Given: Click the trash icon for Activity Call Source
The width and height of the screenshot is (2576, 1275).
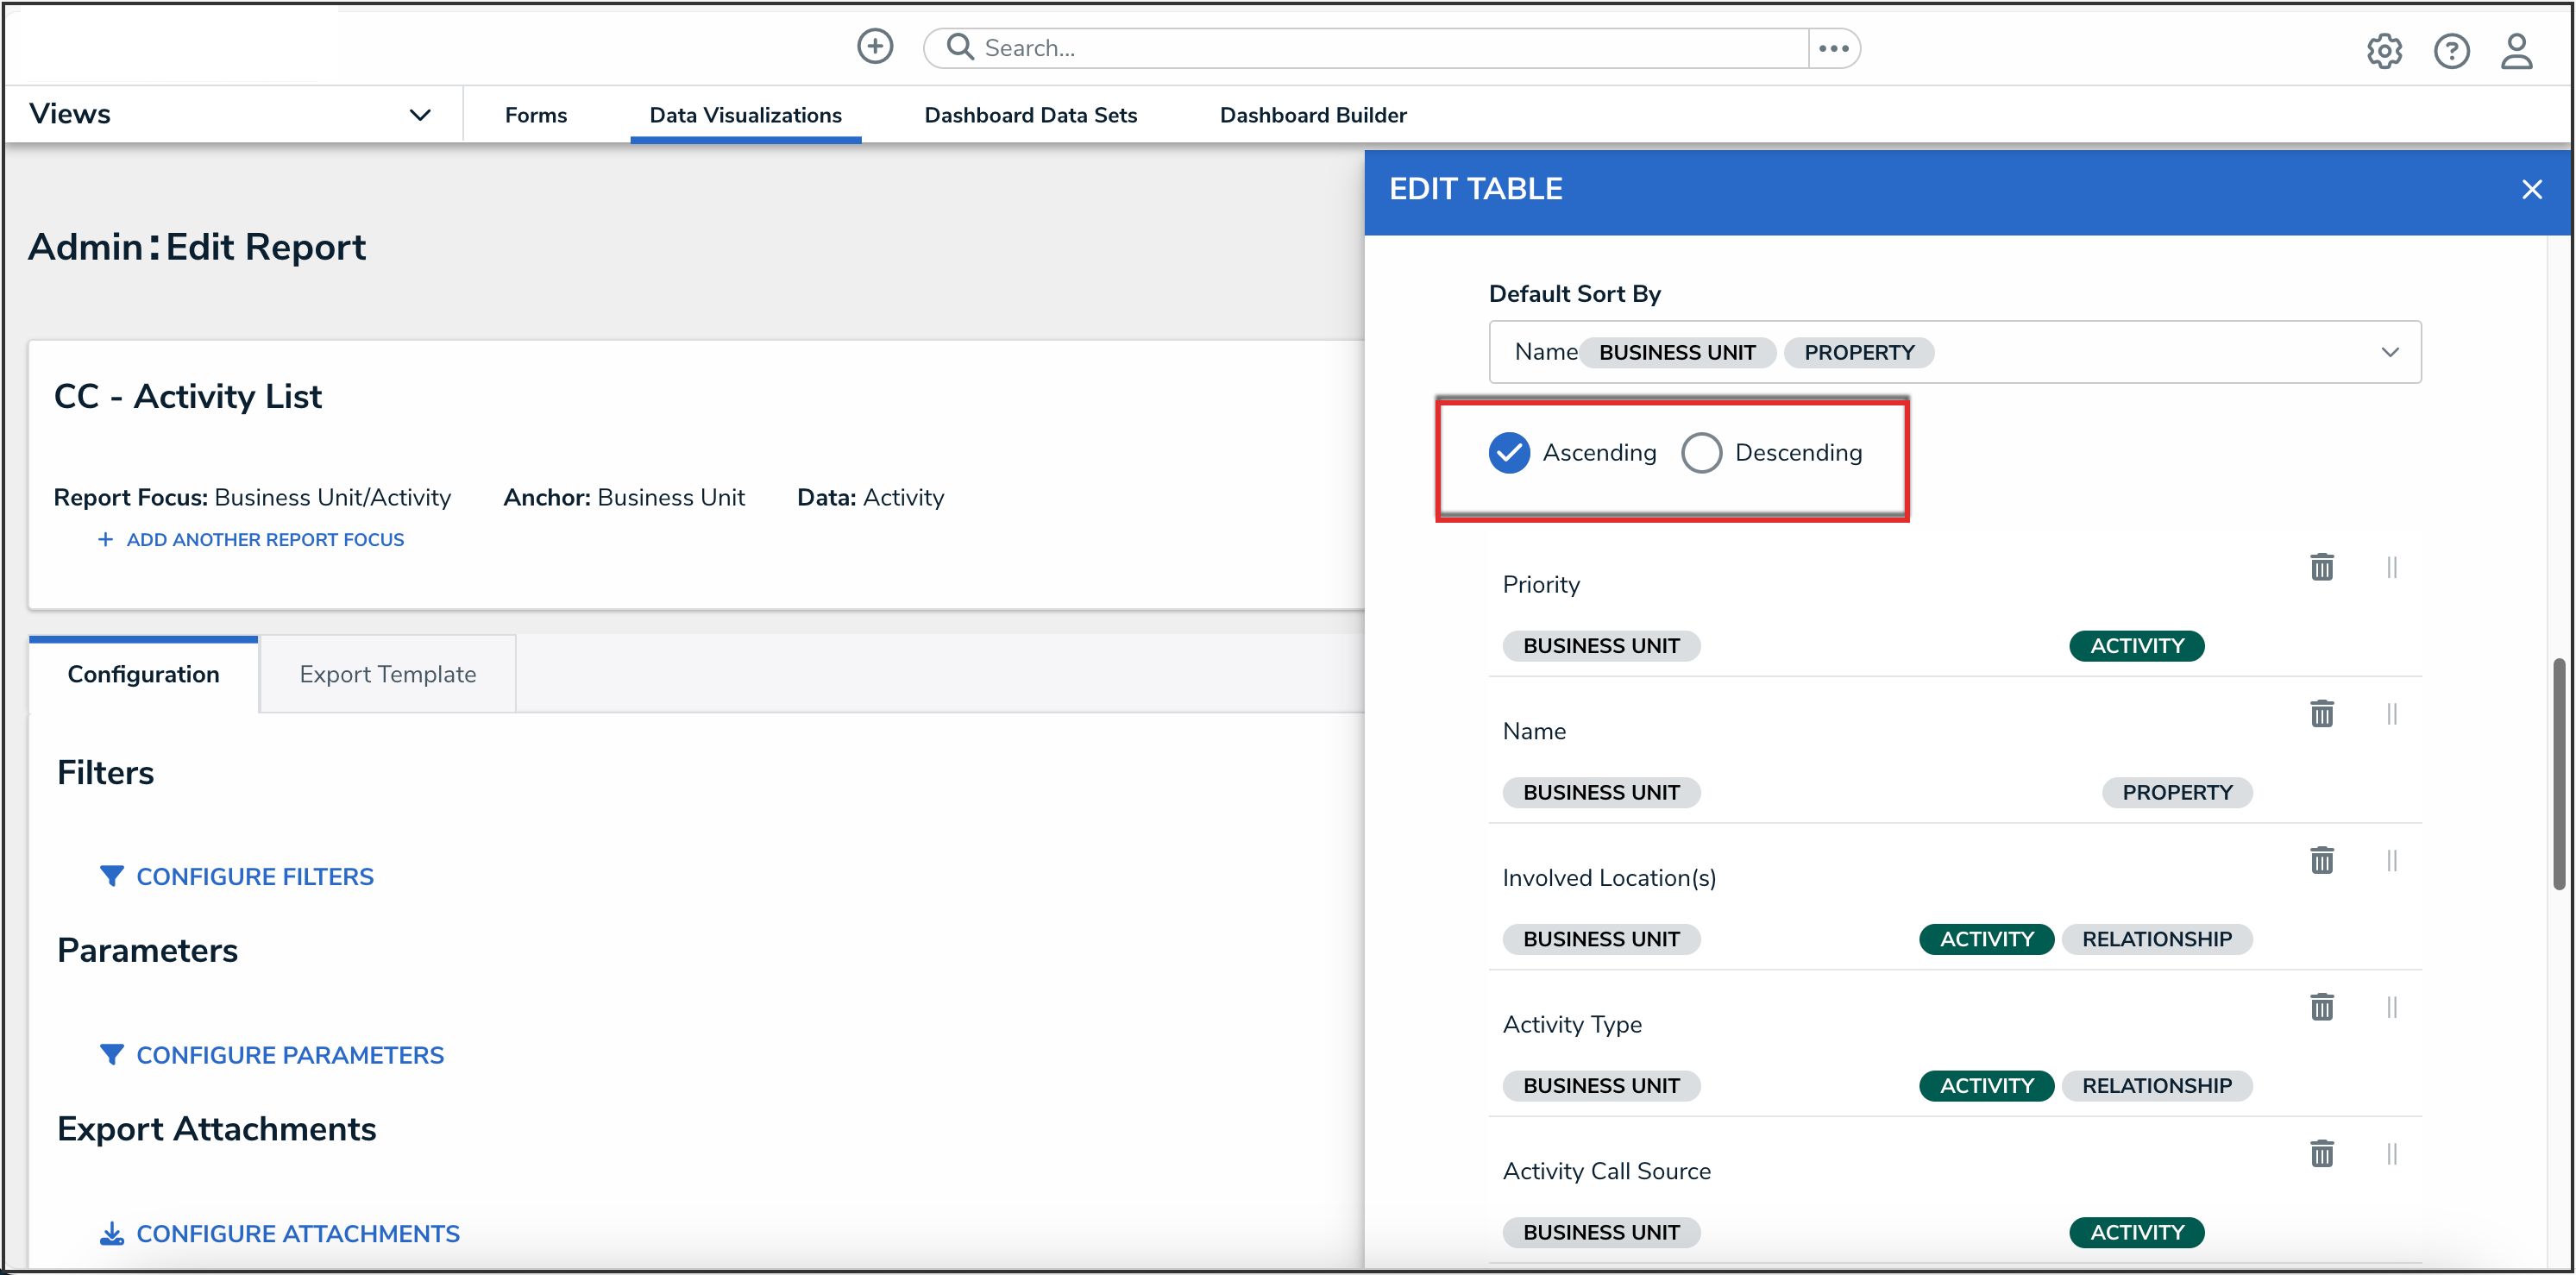Looking at the screenshot, I should (2322, 1154).
